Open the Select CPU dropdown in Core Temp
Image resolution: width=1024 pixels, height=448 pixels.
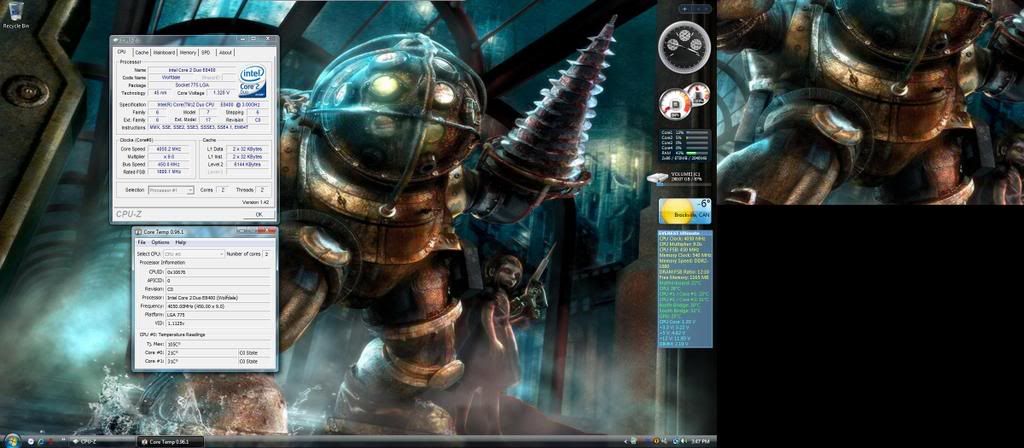[194, 253]
